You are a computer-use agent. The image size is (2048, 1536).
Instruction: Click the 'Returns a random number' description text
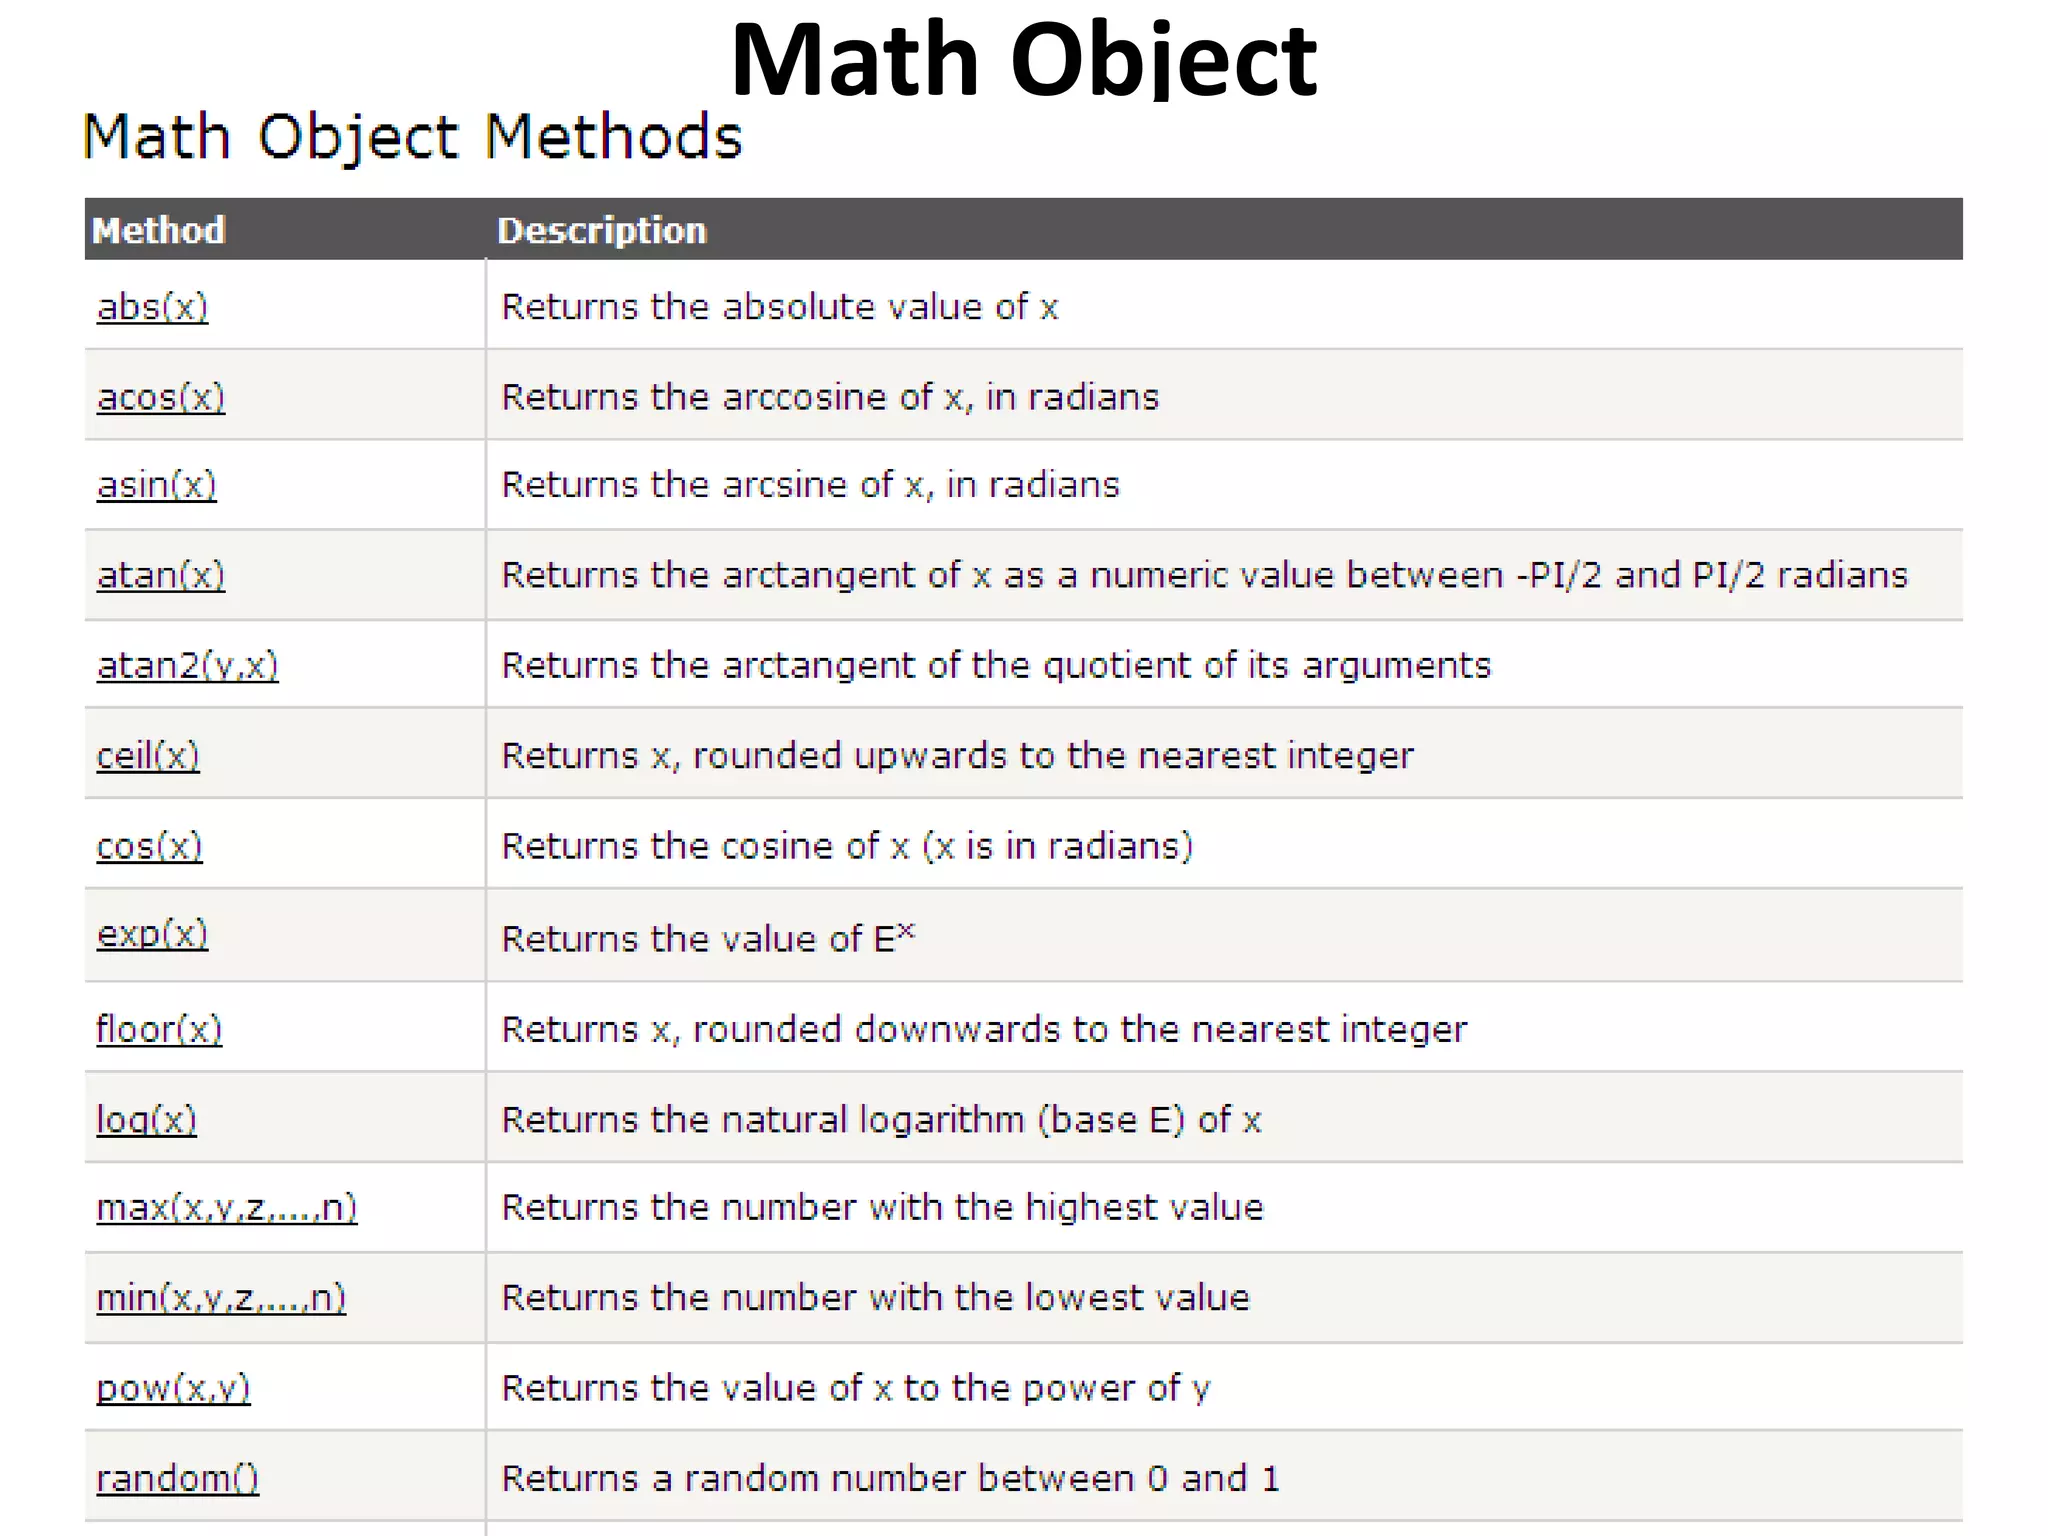tap(890, 1478)
